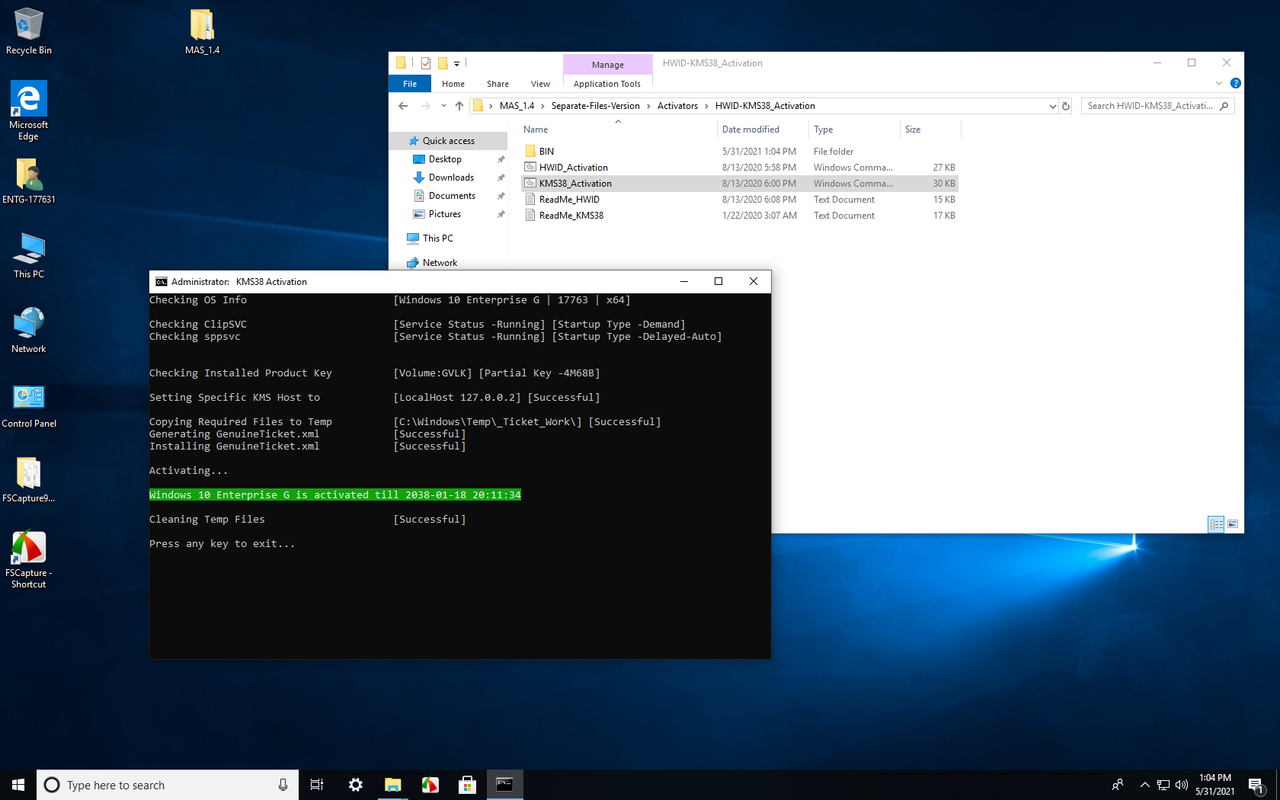Click the taskbar Type here to search box
Screen dimensions: 1280x800
[x=169, y=785]
